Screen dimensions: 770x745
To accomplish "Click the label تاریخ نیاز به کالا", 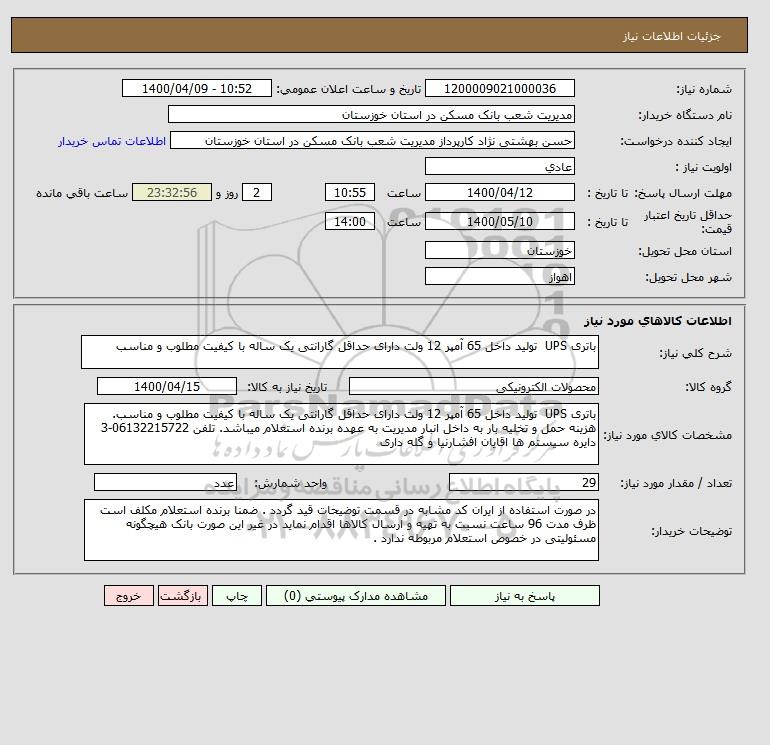I will [287, 387].
